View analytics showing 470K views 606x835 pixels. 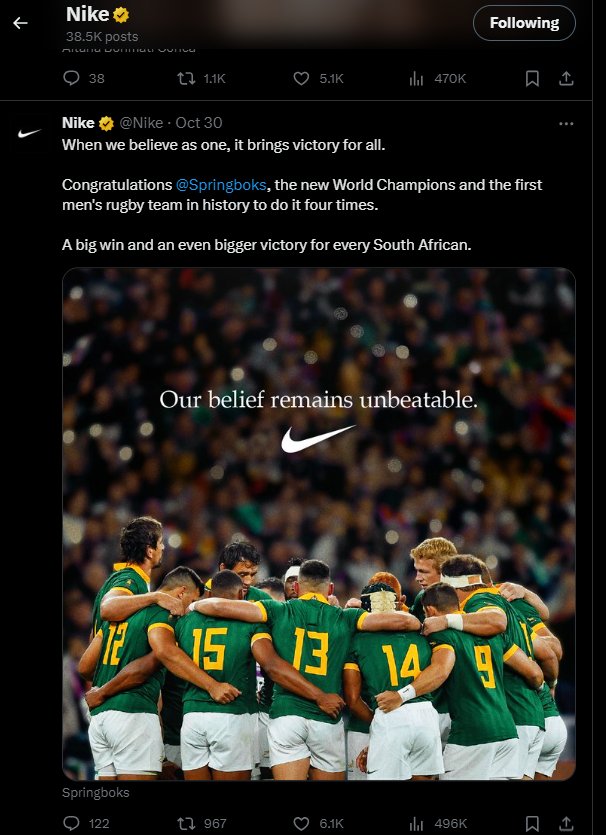437,78
